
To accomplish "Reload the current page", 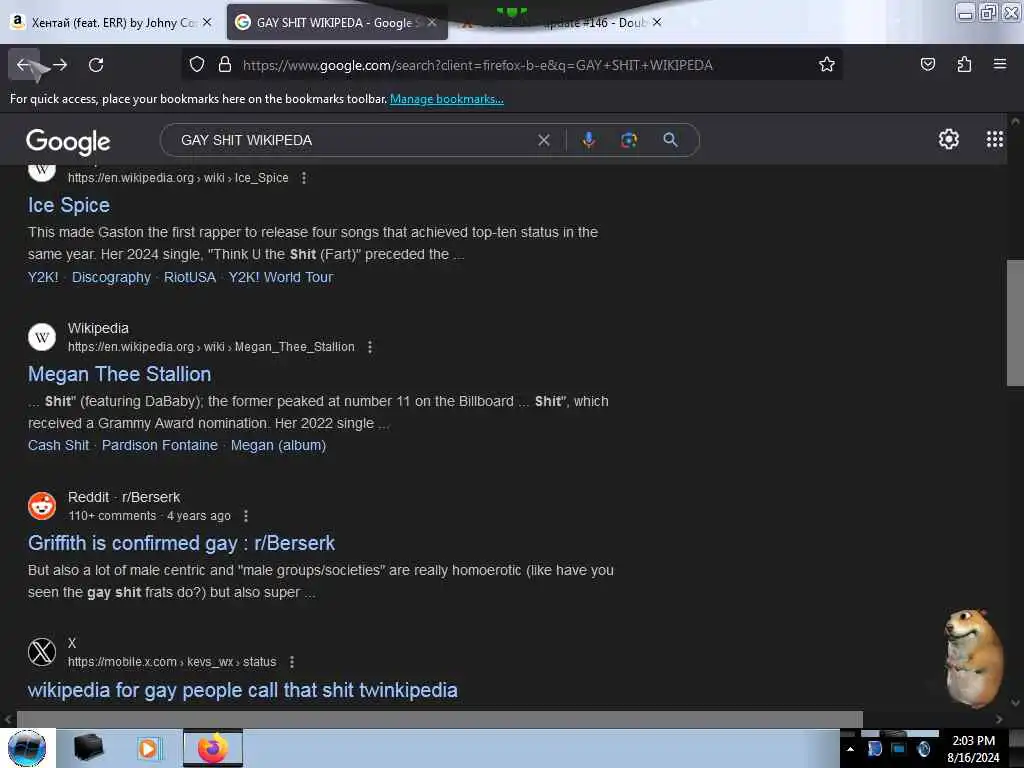I will click(x=96, y=65).
